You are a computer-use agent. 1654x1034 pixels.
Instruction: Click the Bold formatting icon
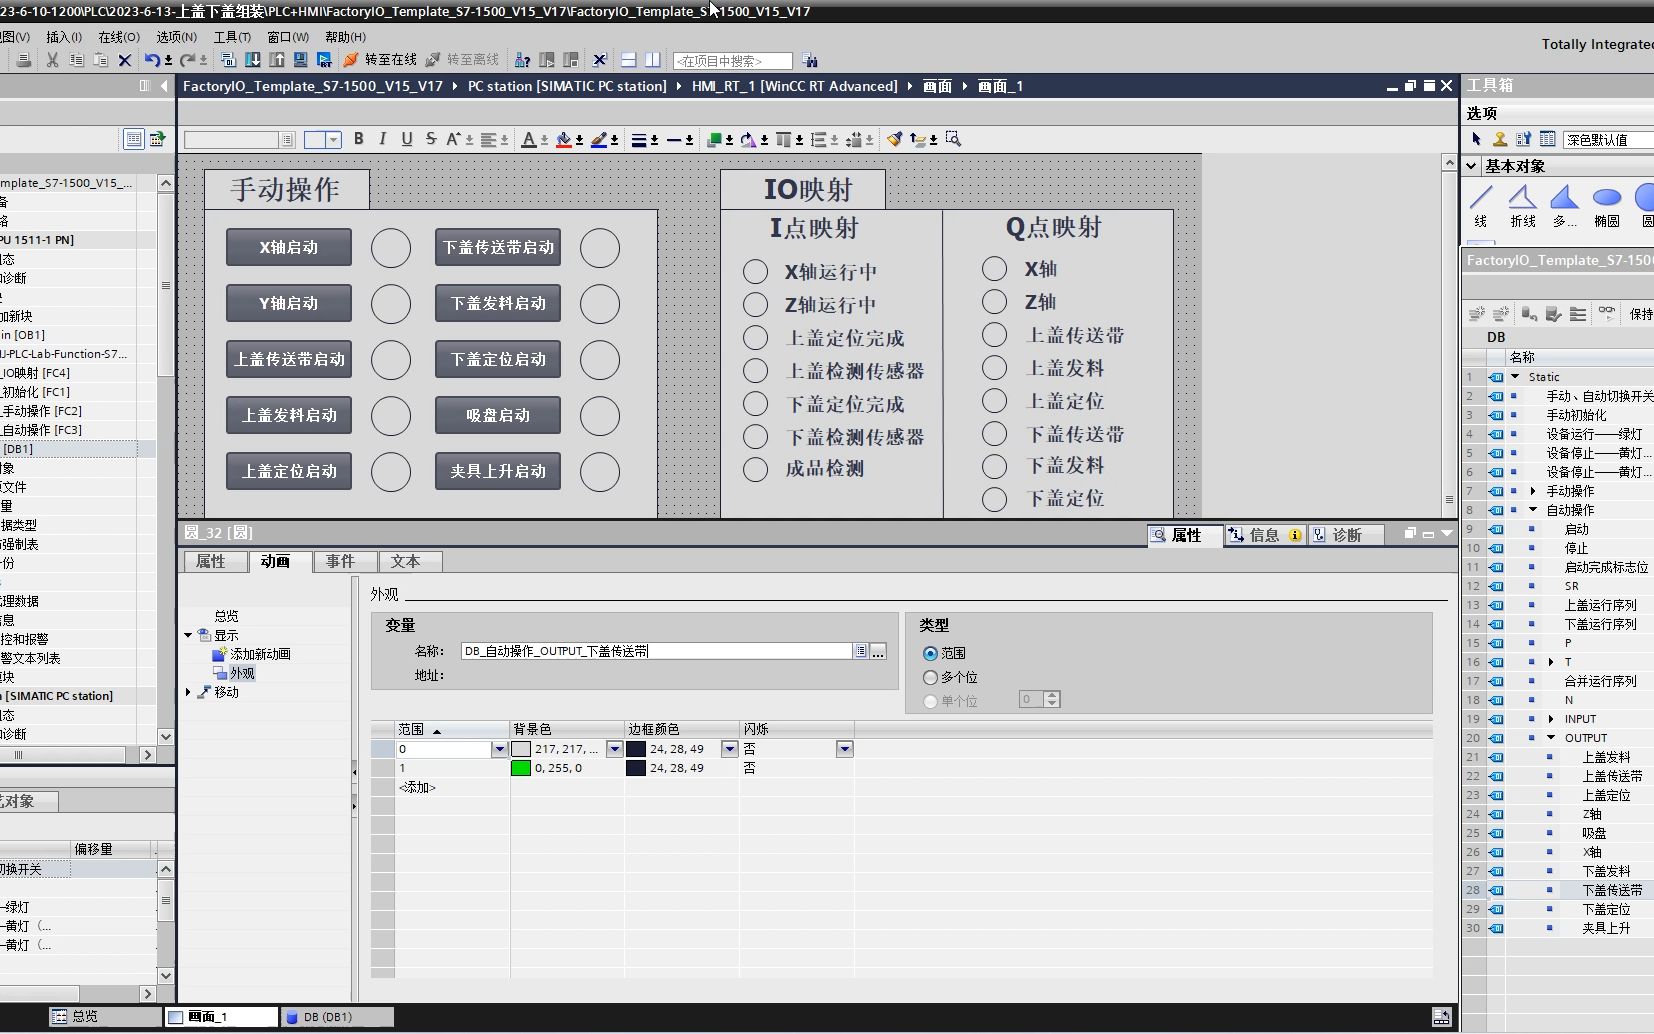tap(359, 139)
